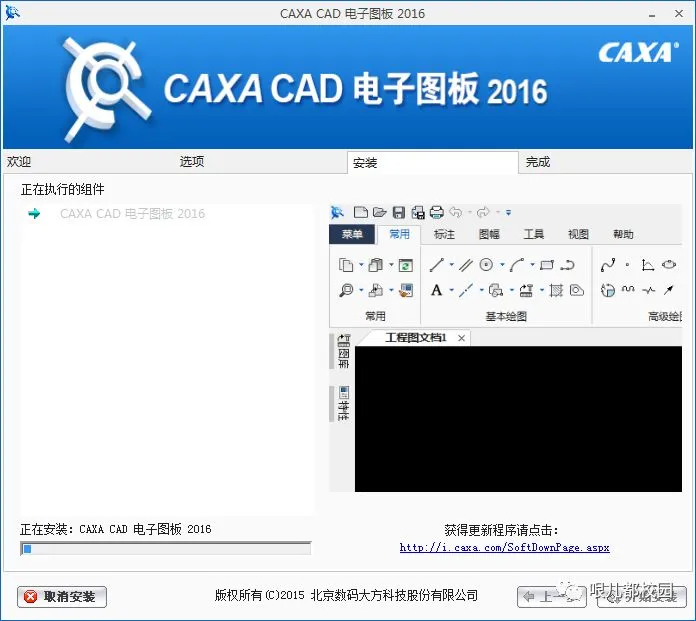This screenshot has width=696, height=621.
Task: Expand the Text tool dropdown arrow in the preview
Action: click(451, 290)
